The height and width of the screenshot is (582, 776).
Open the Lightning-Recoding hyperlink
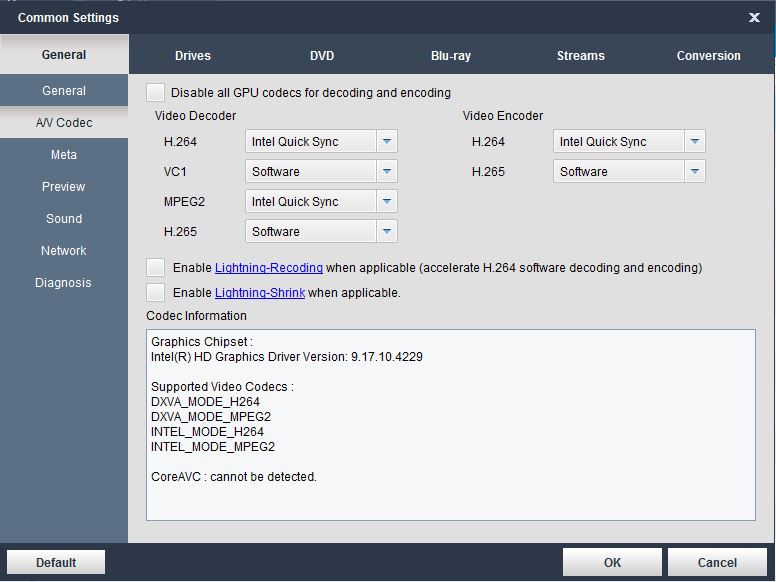pyautogui.click(x=269, y=268)
